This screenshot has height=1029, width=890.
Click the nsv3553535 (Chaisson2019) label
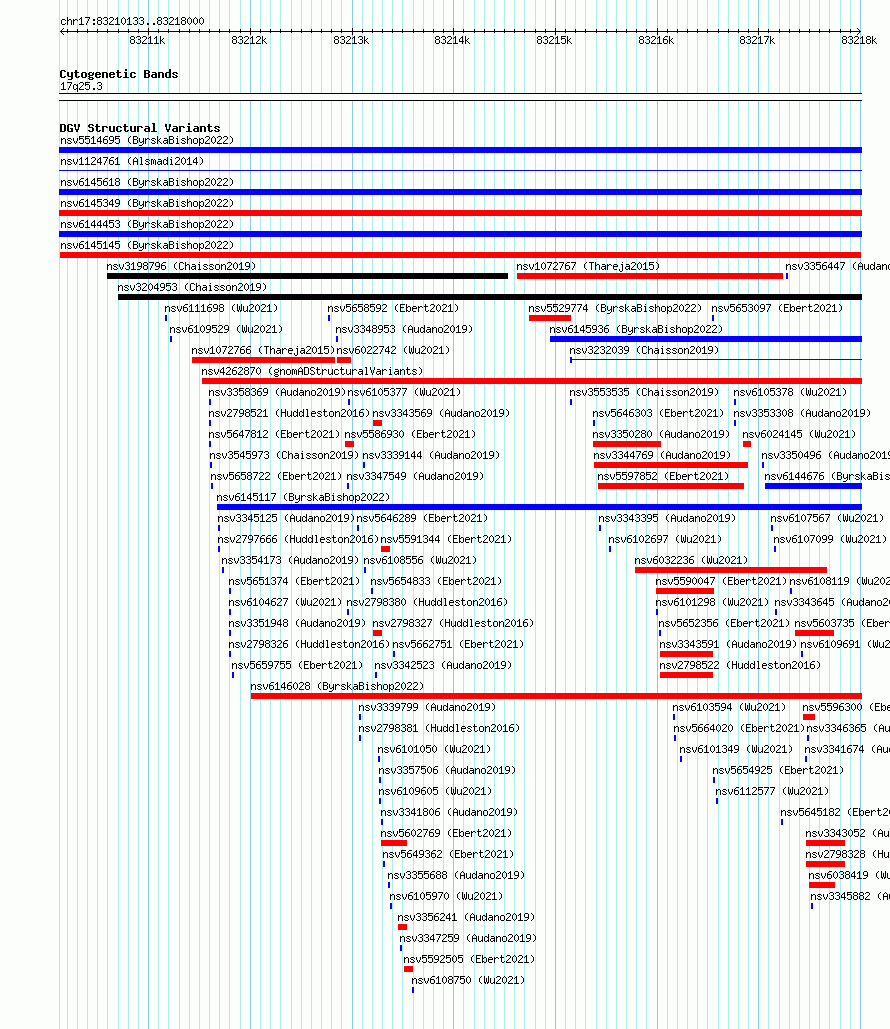pos(644,392)
